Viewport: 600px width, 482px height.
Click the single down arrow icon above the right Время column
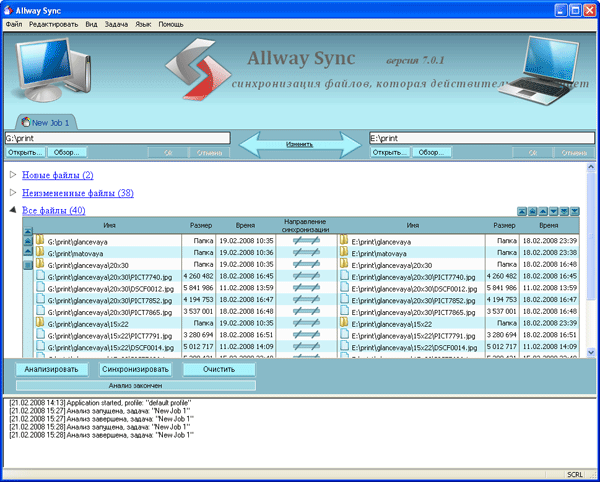point(553,212)
